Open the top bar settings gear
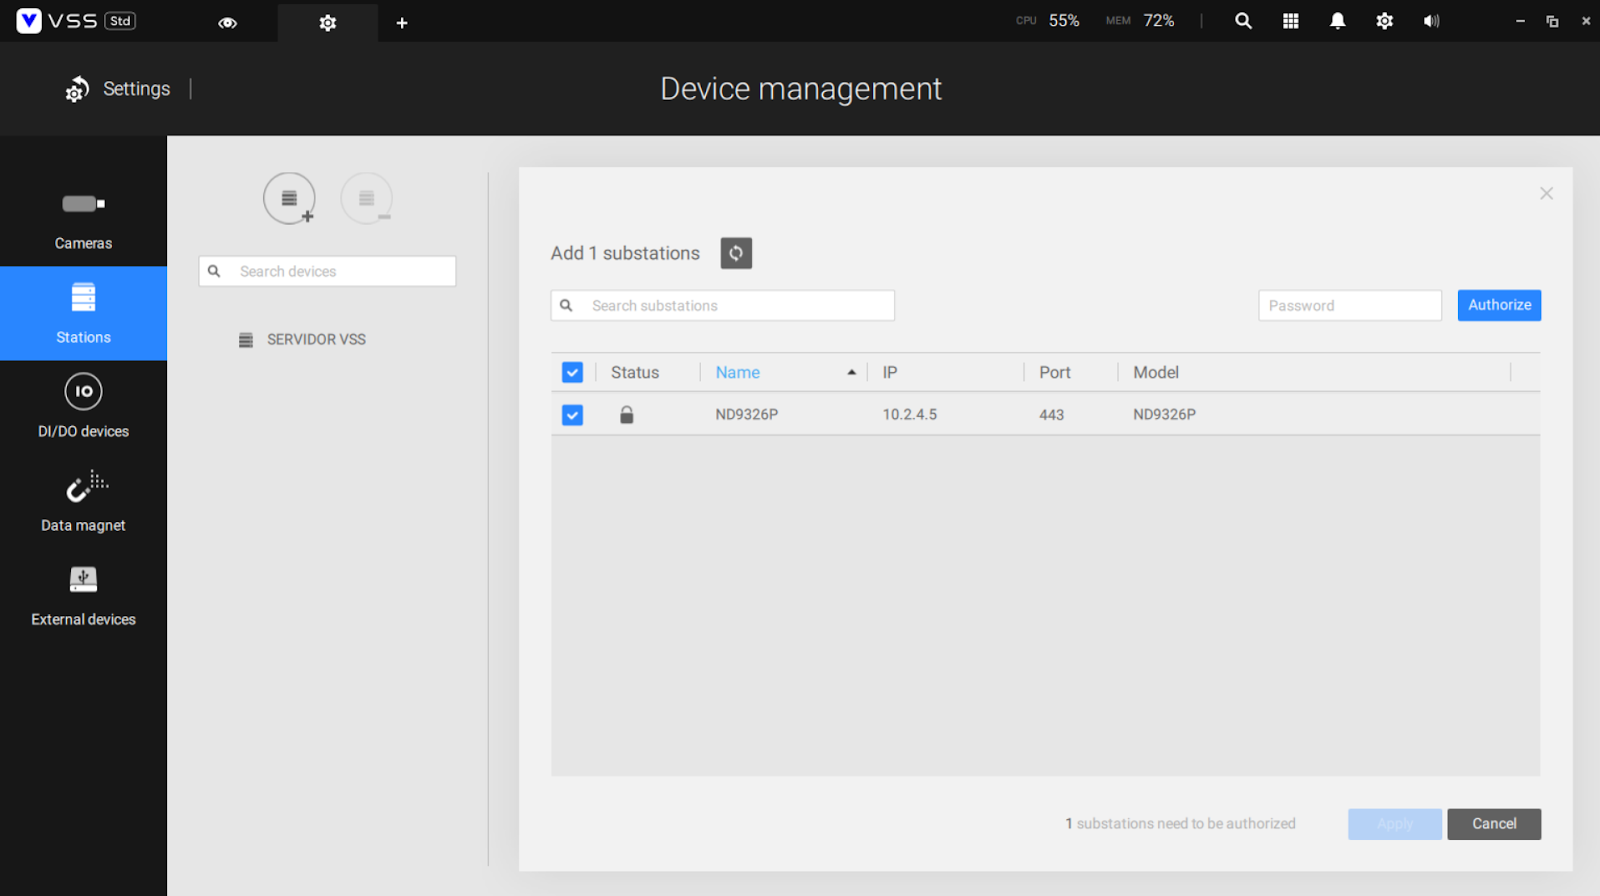 point(1385,21)
